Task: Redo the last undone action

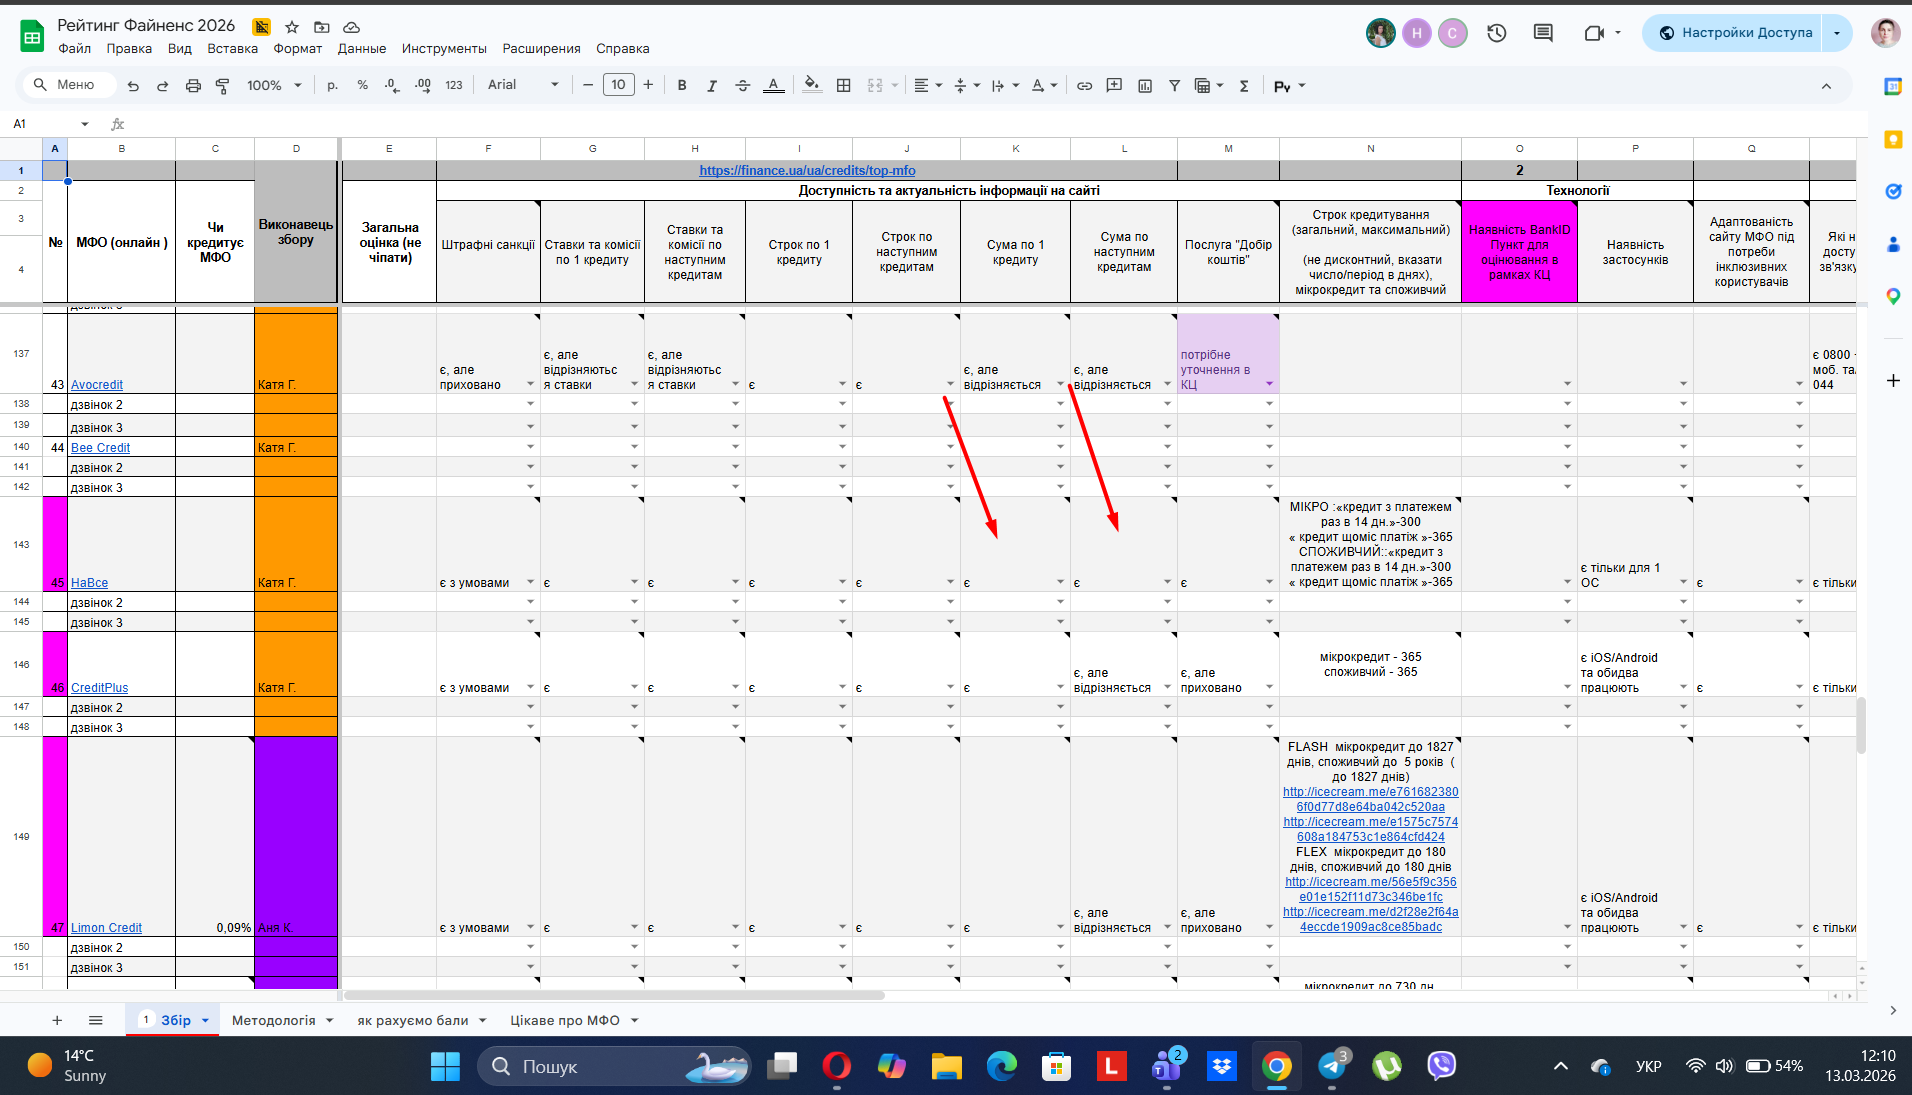Action: [163, 86]
